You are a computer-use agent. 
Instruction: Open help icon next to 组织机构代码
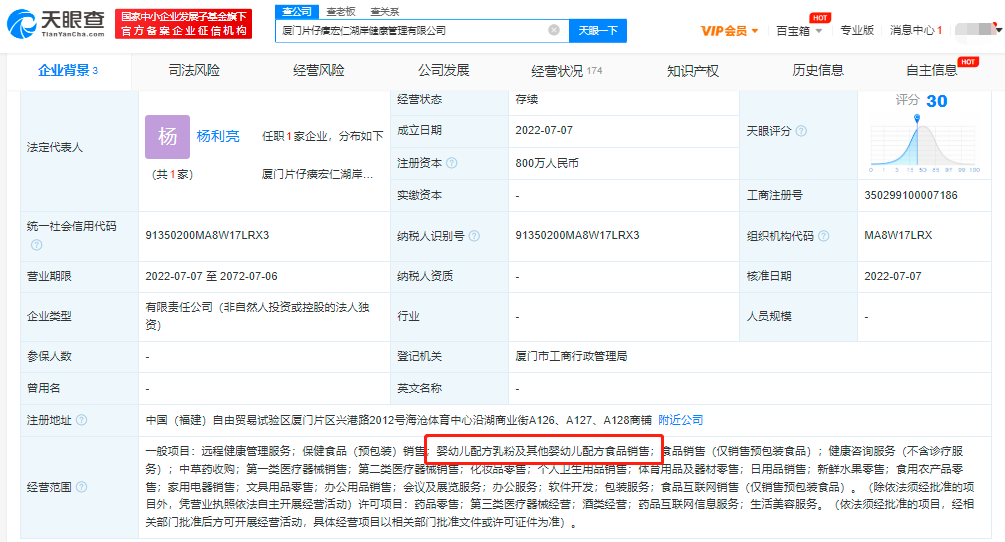[x=824, y=236]
